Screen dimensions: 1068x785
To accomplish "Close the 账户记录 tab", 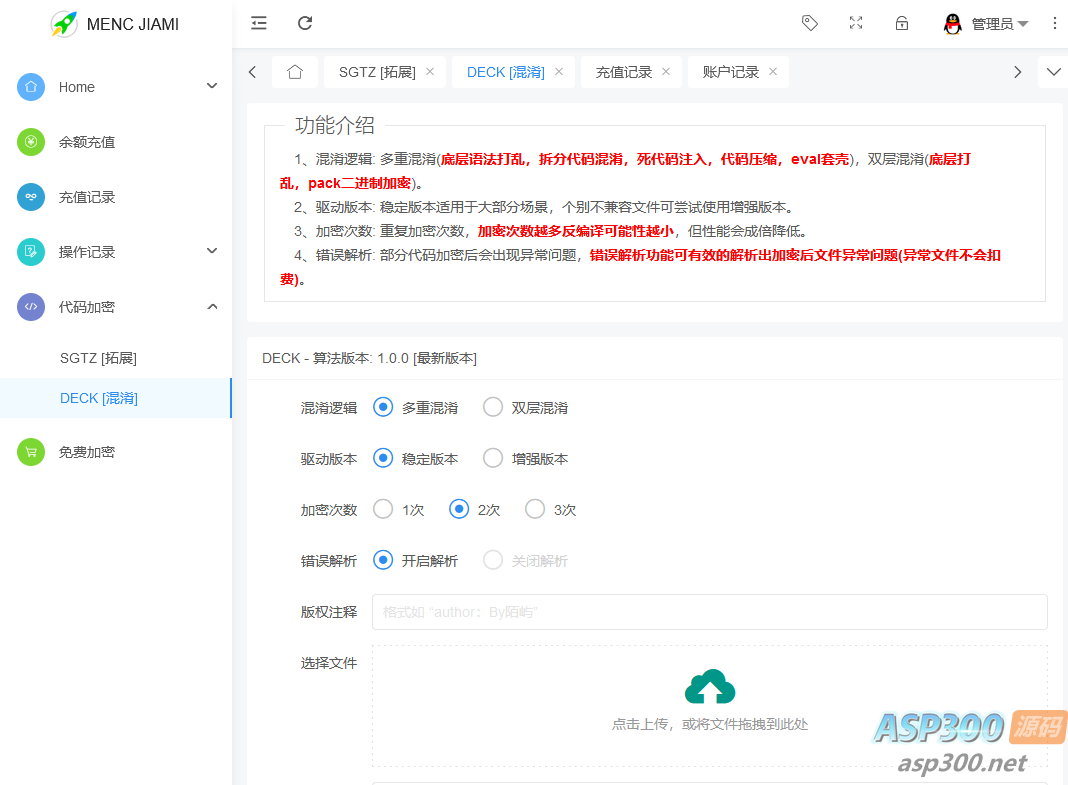I will pyautogui.click(x=773, y=71).
